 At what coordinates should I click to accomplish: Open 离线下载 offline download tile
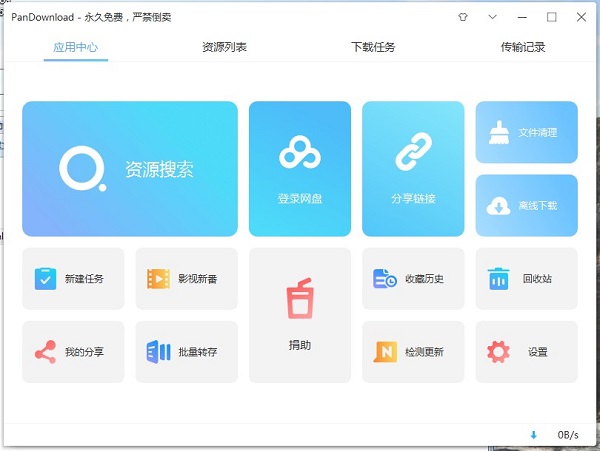pos(526,205)
